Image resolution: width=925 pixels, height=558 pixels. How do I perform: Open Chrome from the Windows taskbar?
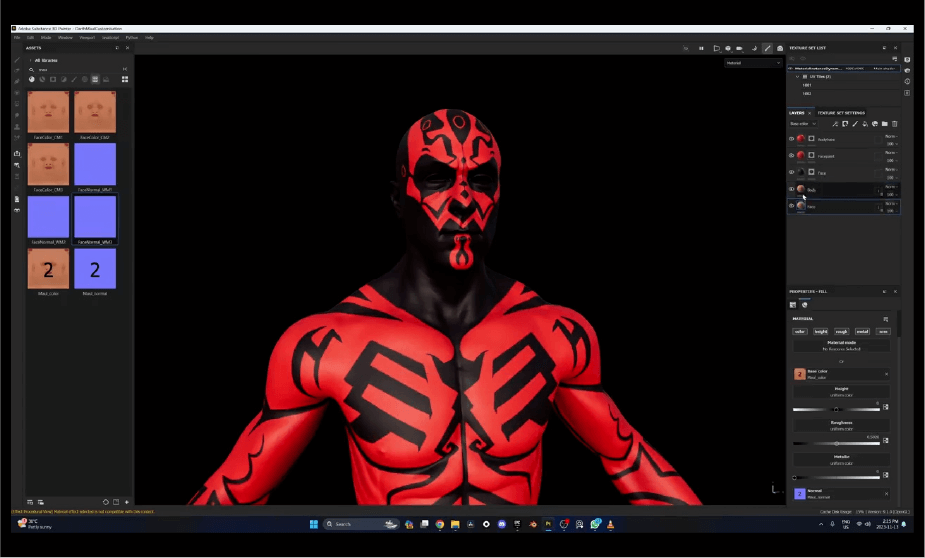point(439,524)
